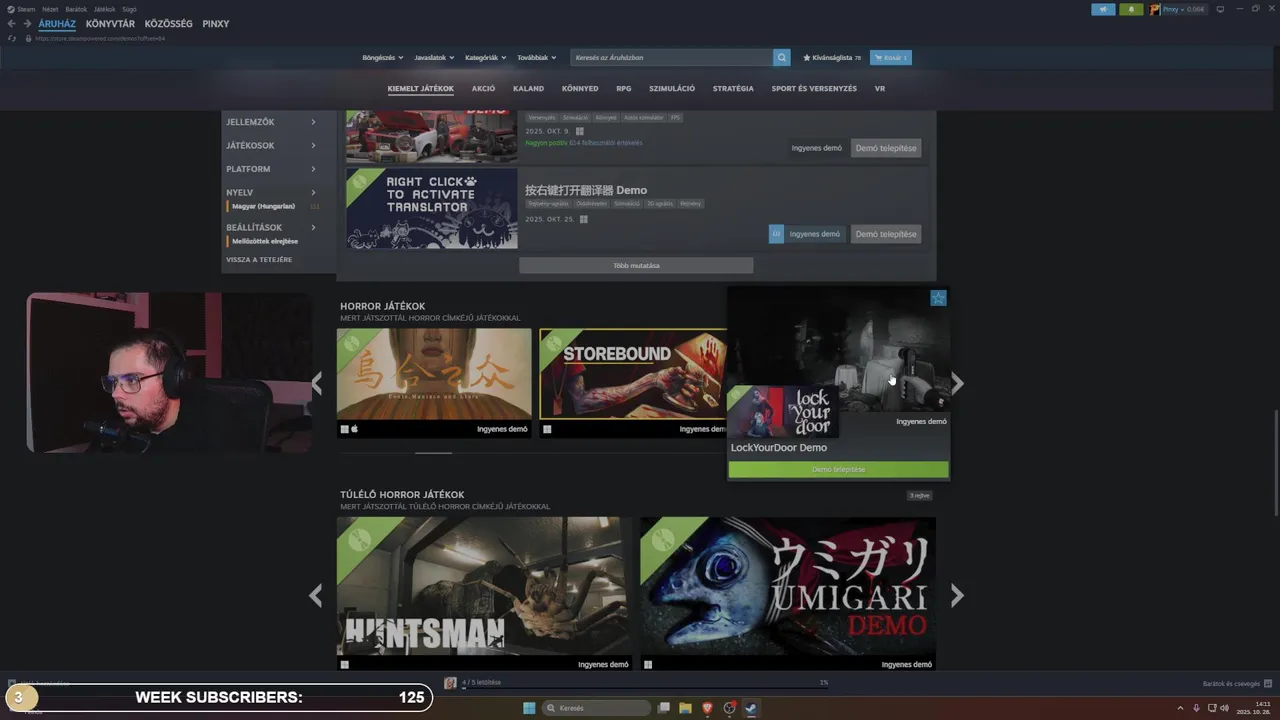Open the Játékok menu
This screenshot has width=1280, height=720.
[x=104, y=9]
